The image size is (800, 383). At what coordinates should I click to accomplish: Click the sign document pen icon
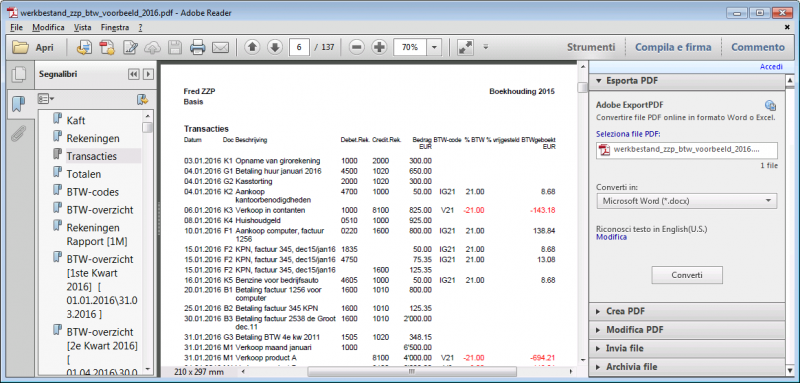[x=131, y=47]
